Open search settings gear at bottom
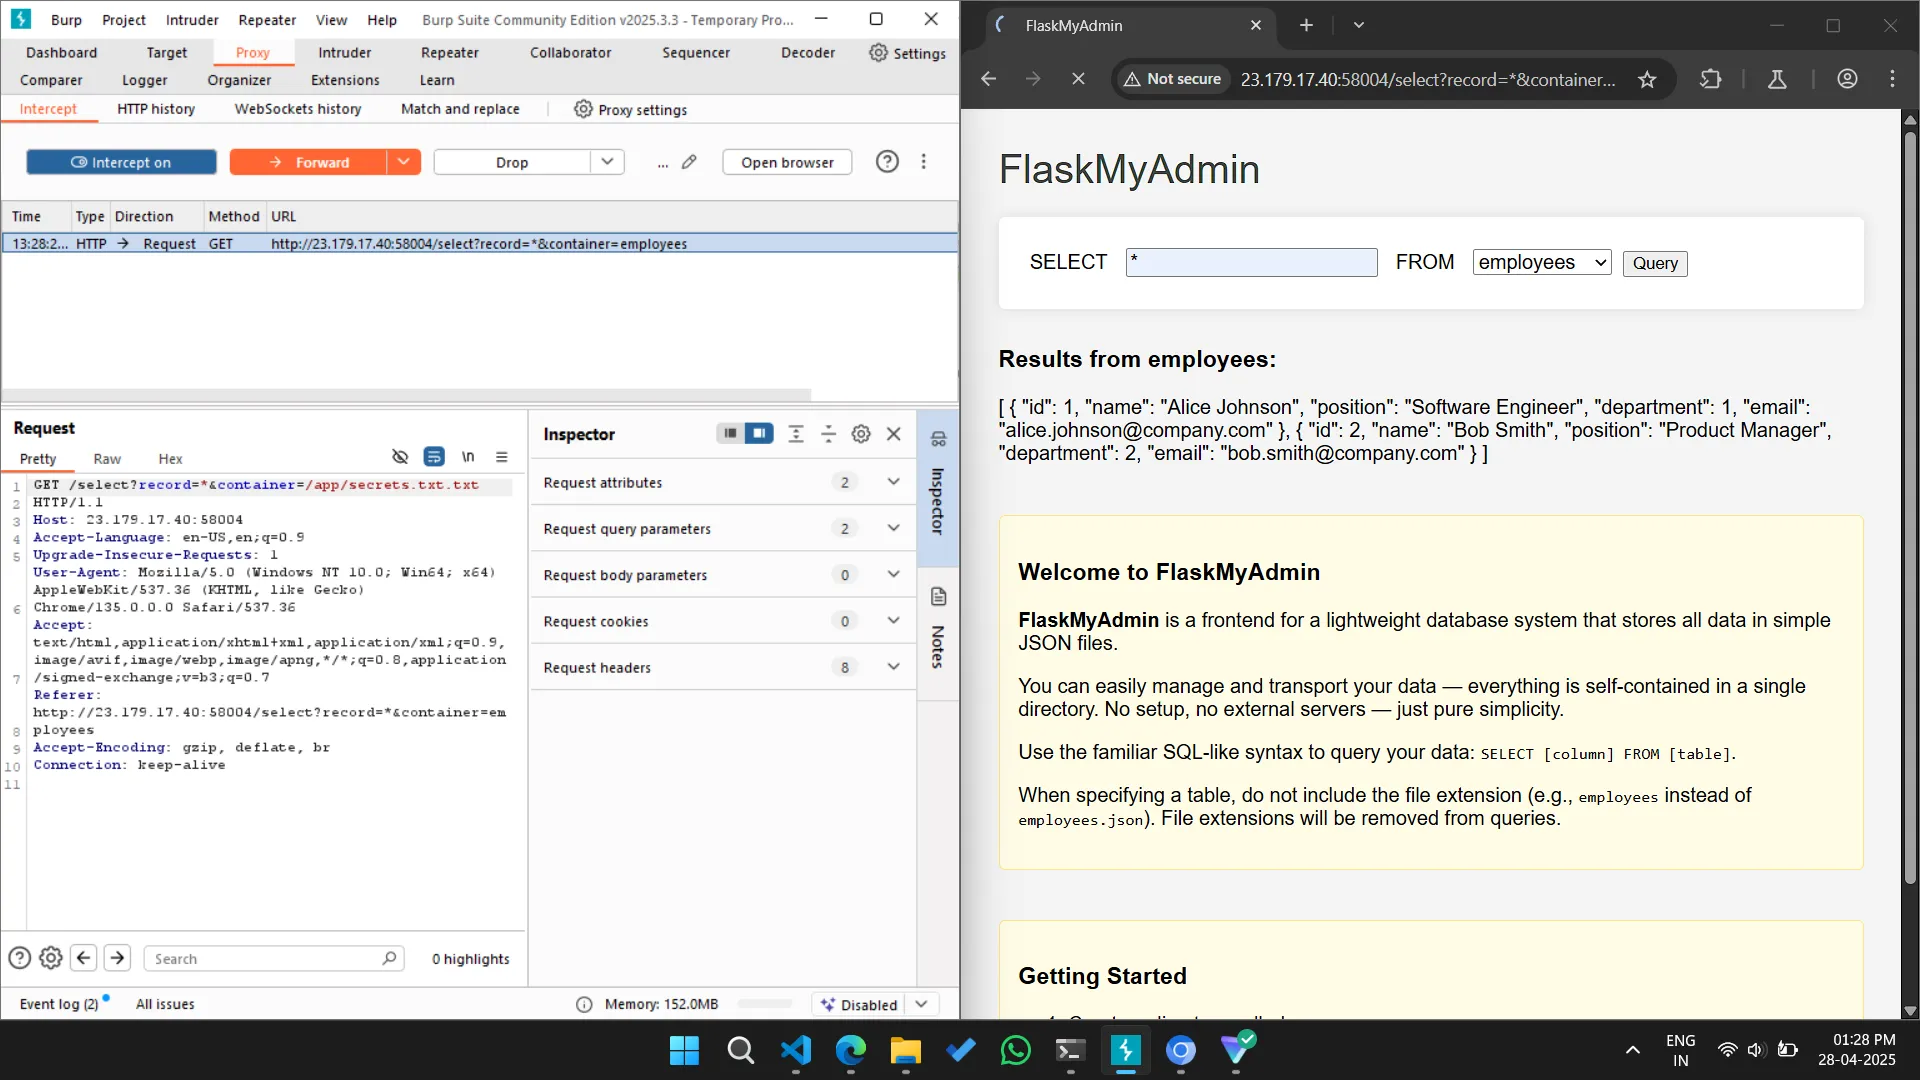Viewport: 1920px width, 1080px height. (x=51, y=958)
